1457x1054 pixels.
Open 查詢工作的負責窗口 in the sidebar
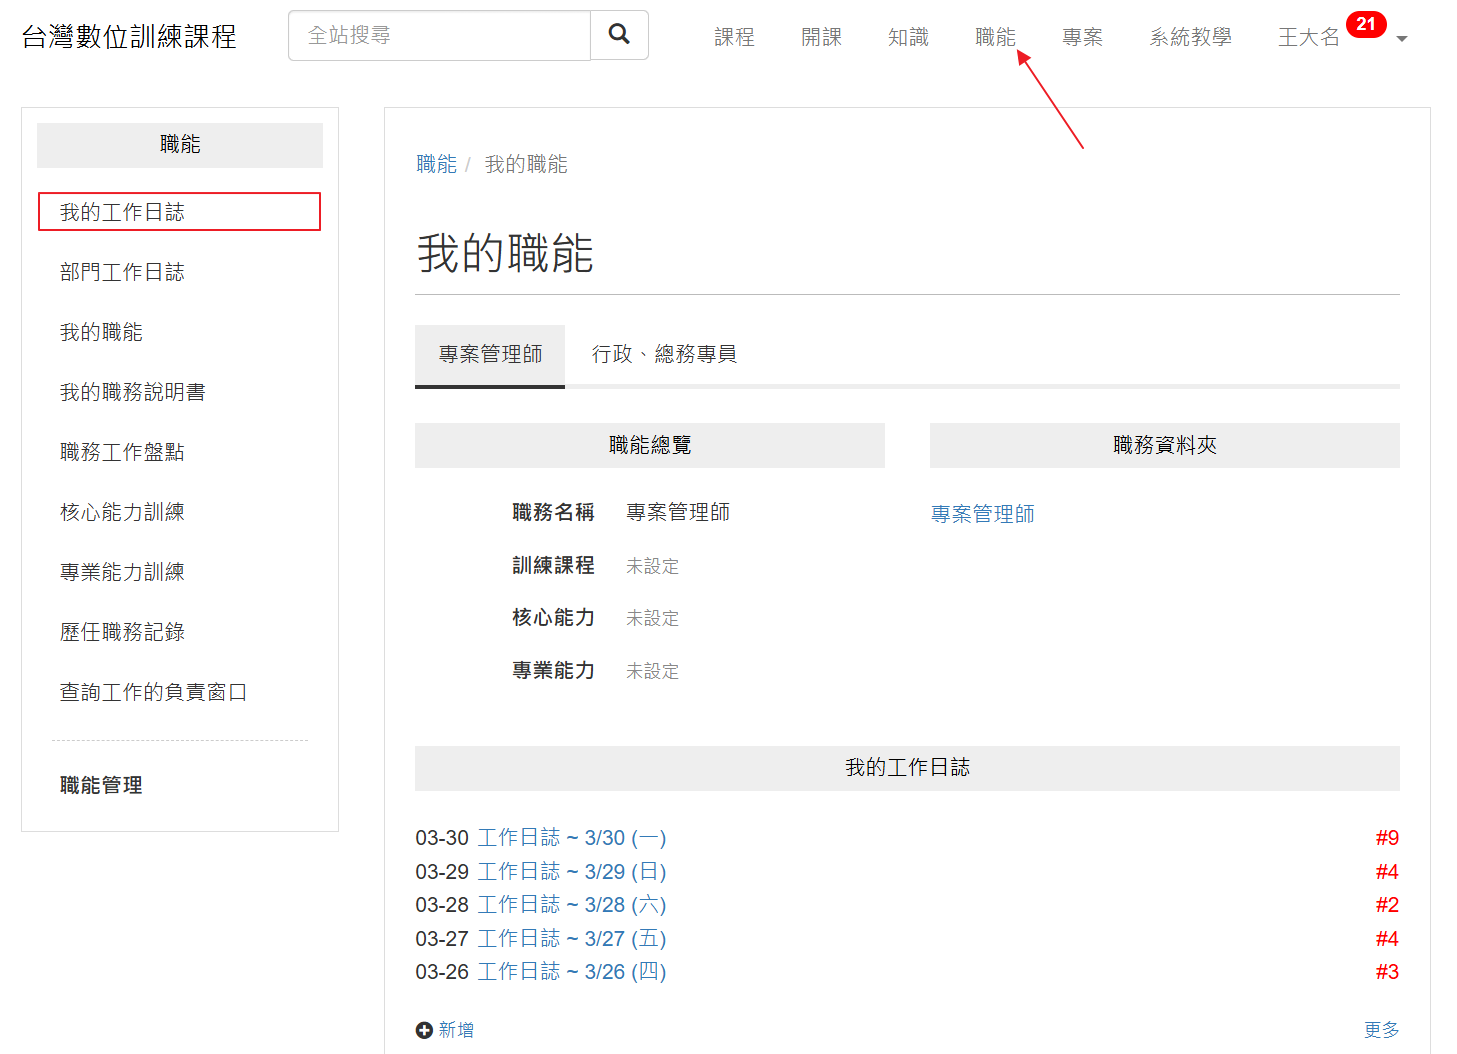[x=153, y=692]
